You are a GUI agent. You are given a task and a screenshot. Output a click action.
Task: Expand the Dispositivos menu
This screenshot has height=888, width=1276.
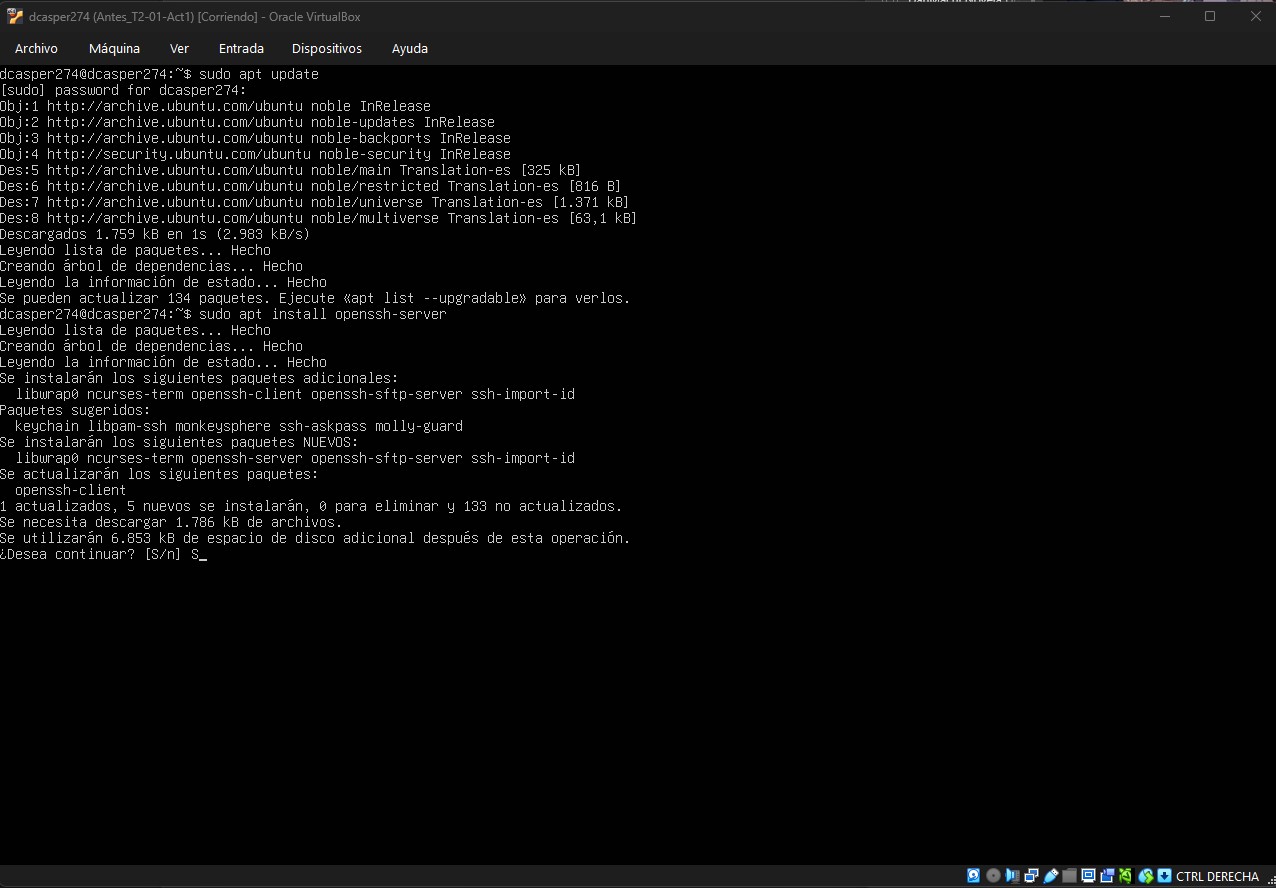(x=327, y=48)
